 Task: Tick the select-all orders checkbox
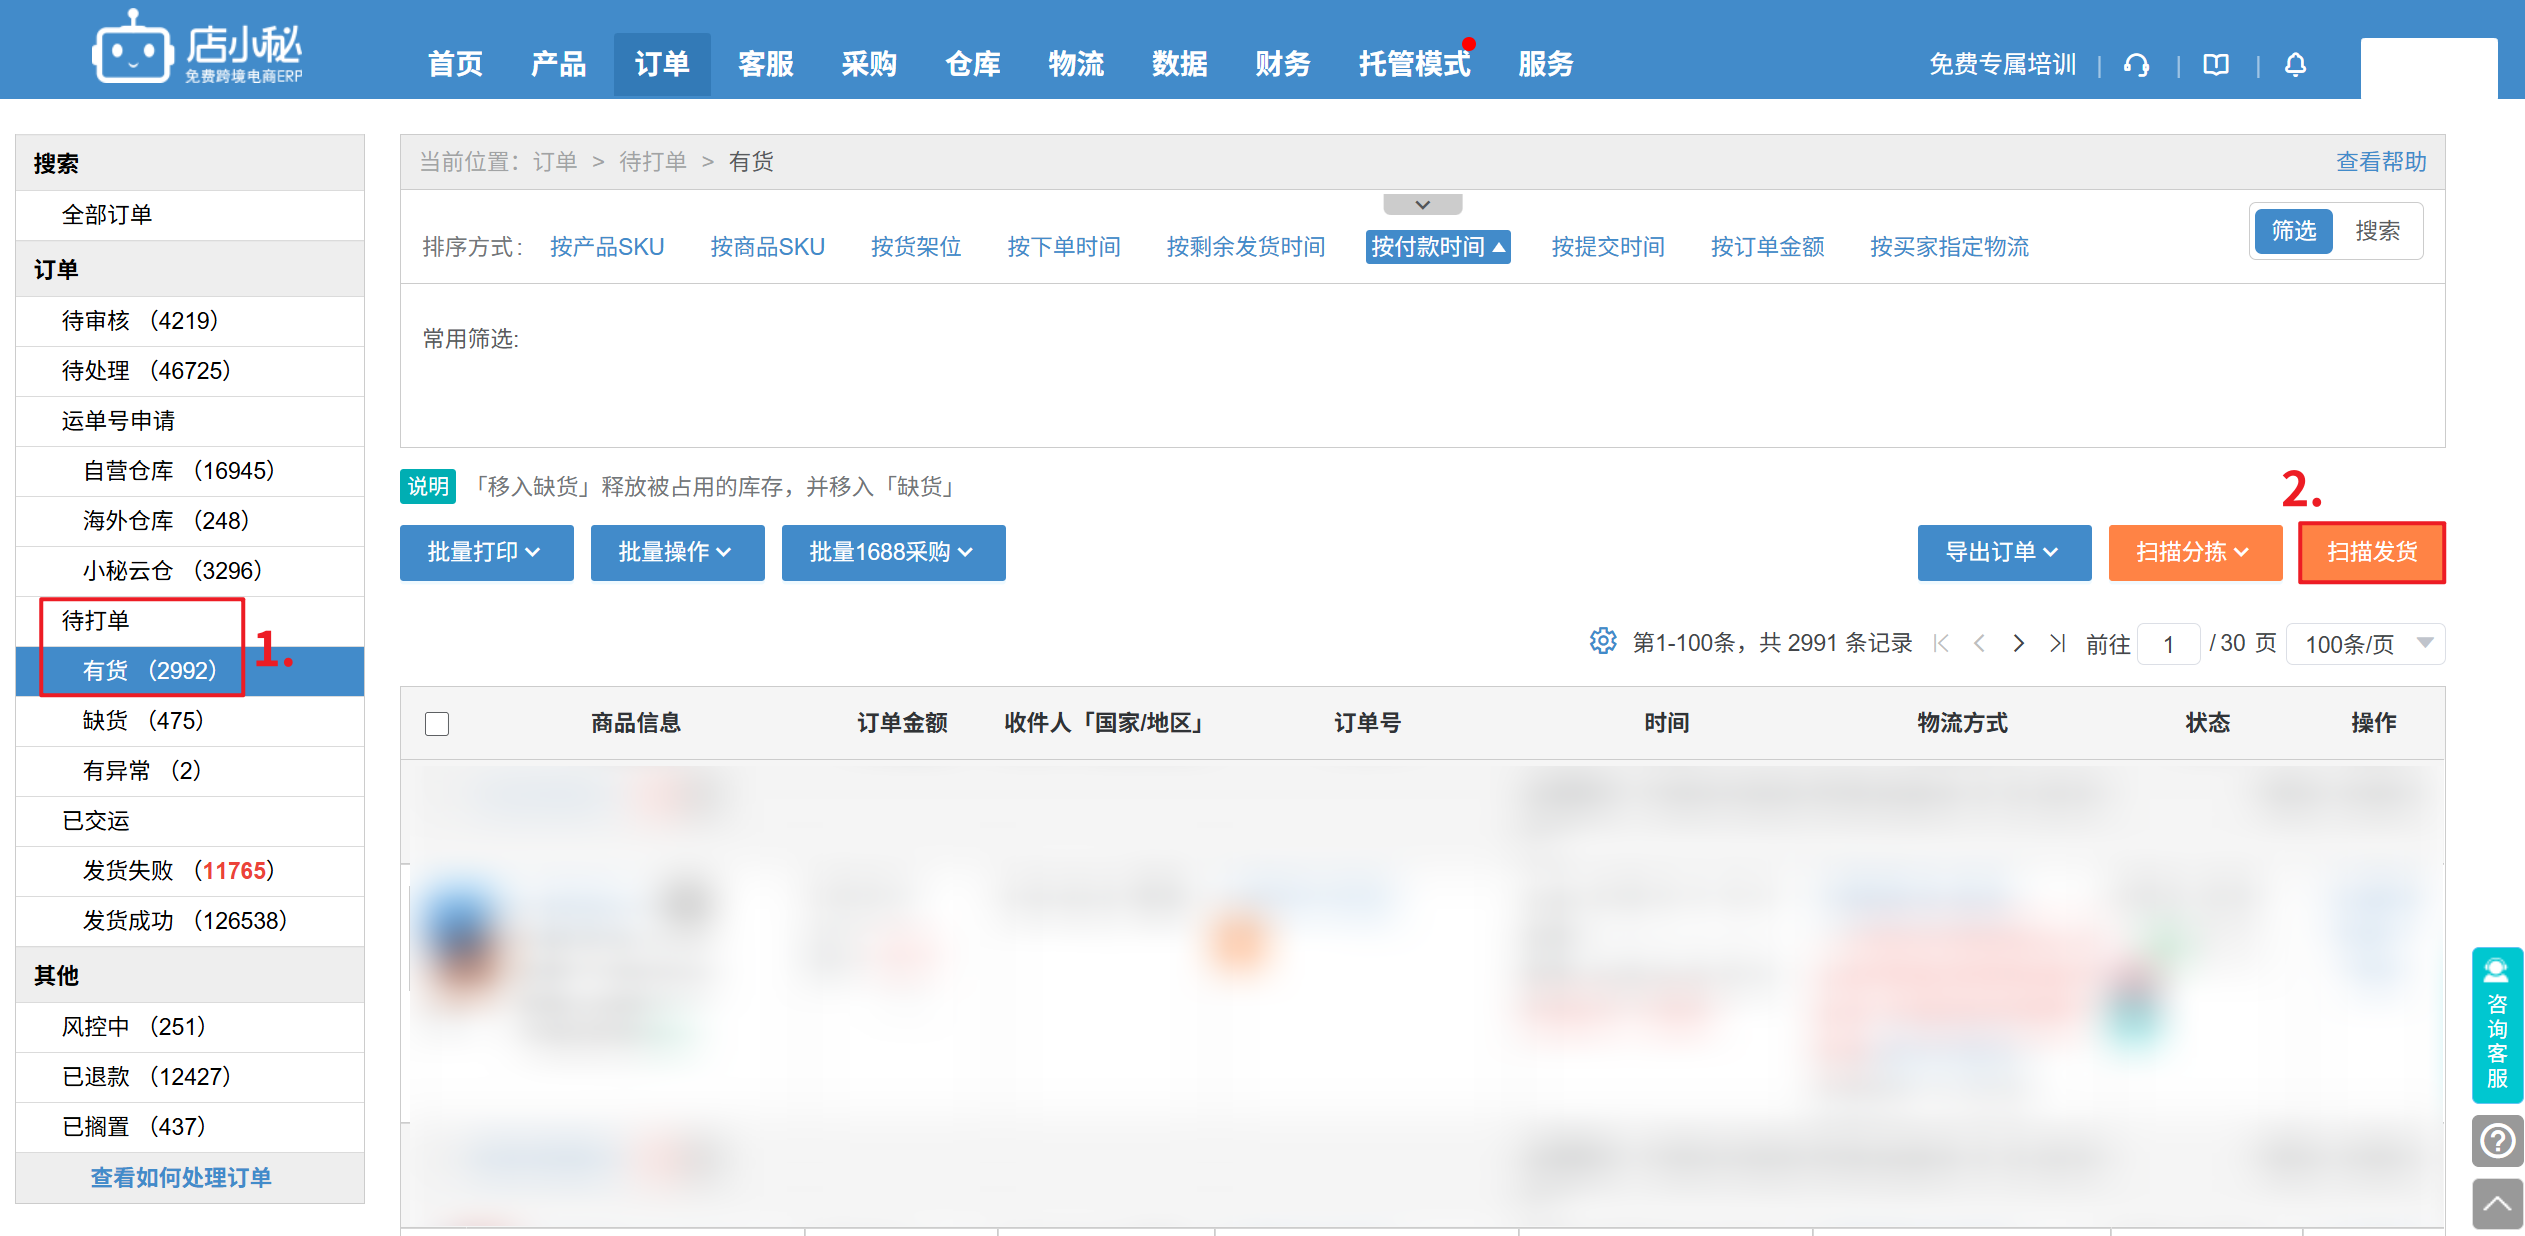click(x=437, y=723)
